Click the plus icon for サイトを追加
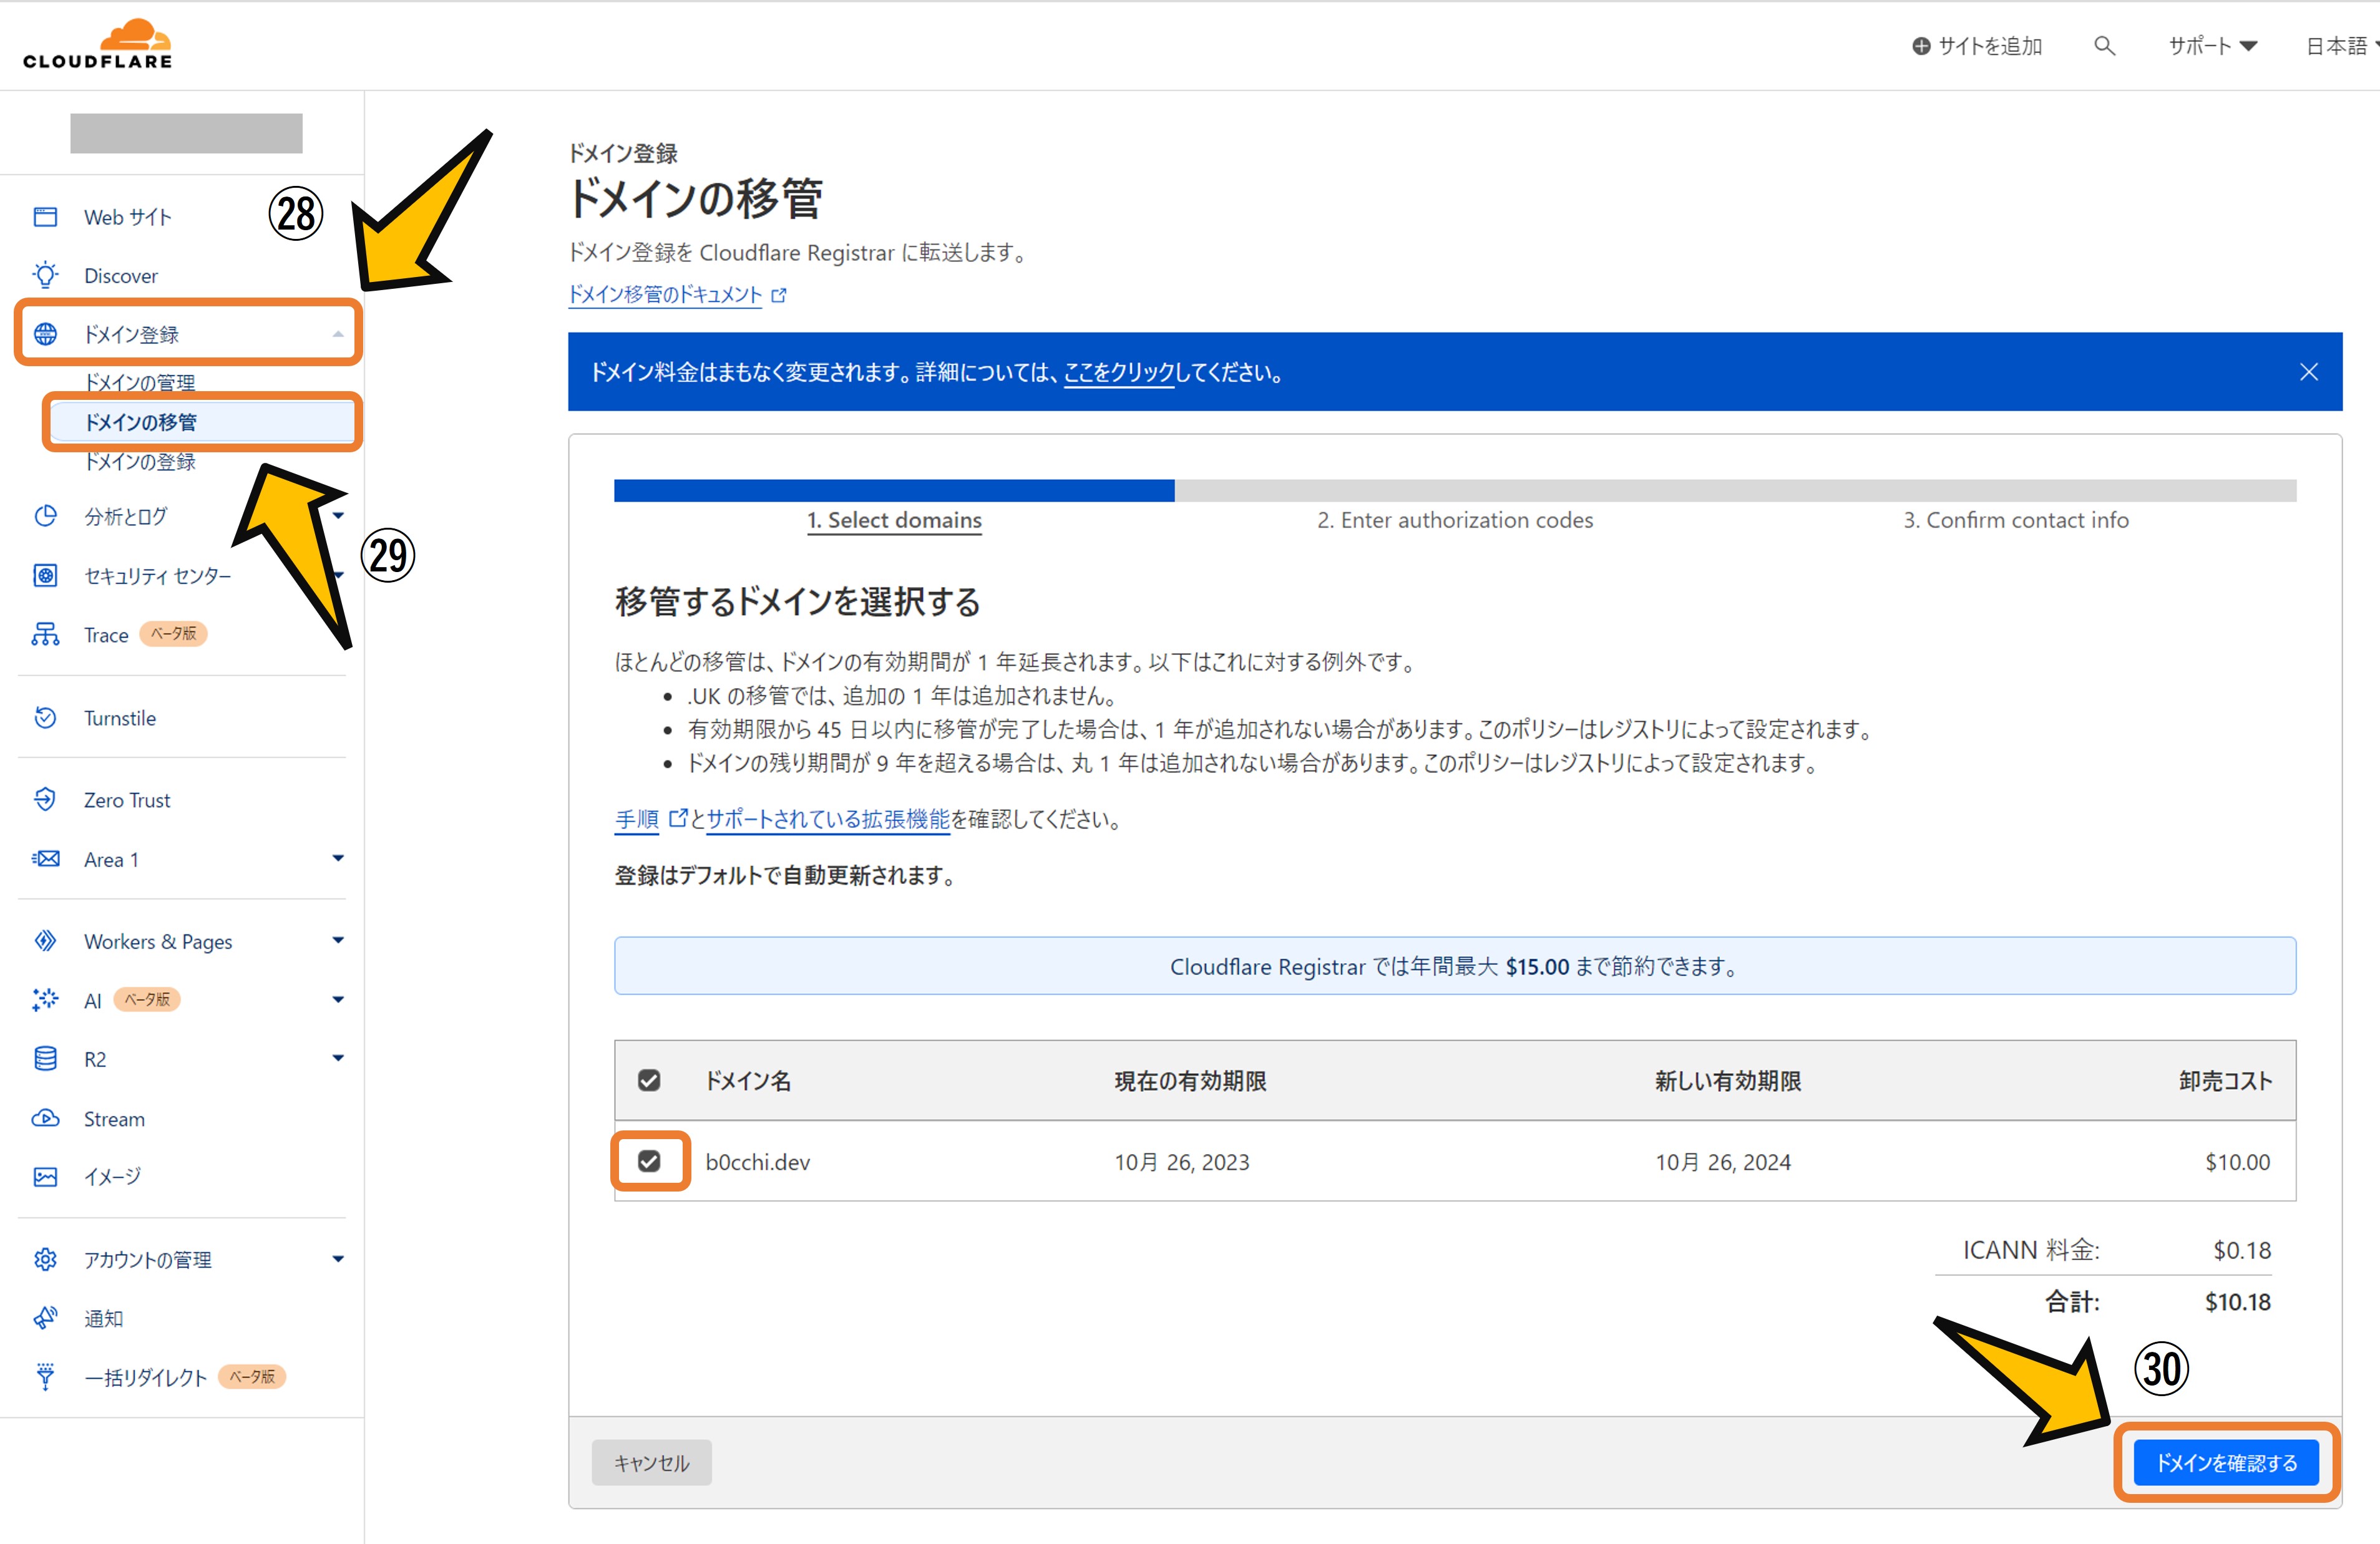 click(1921, 46)
